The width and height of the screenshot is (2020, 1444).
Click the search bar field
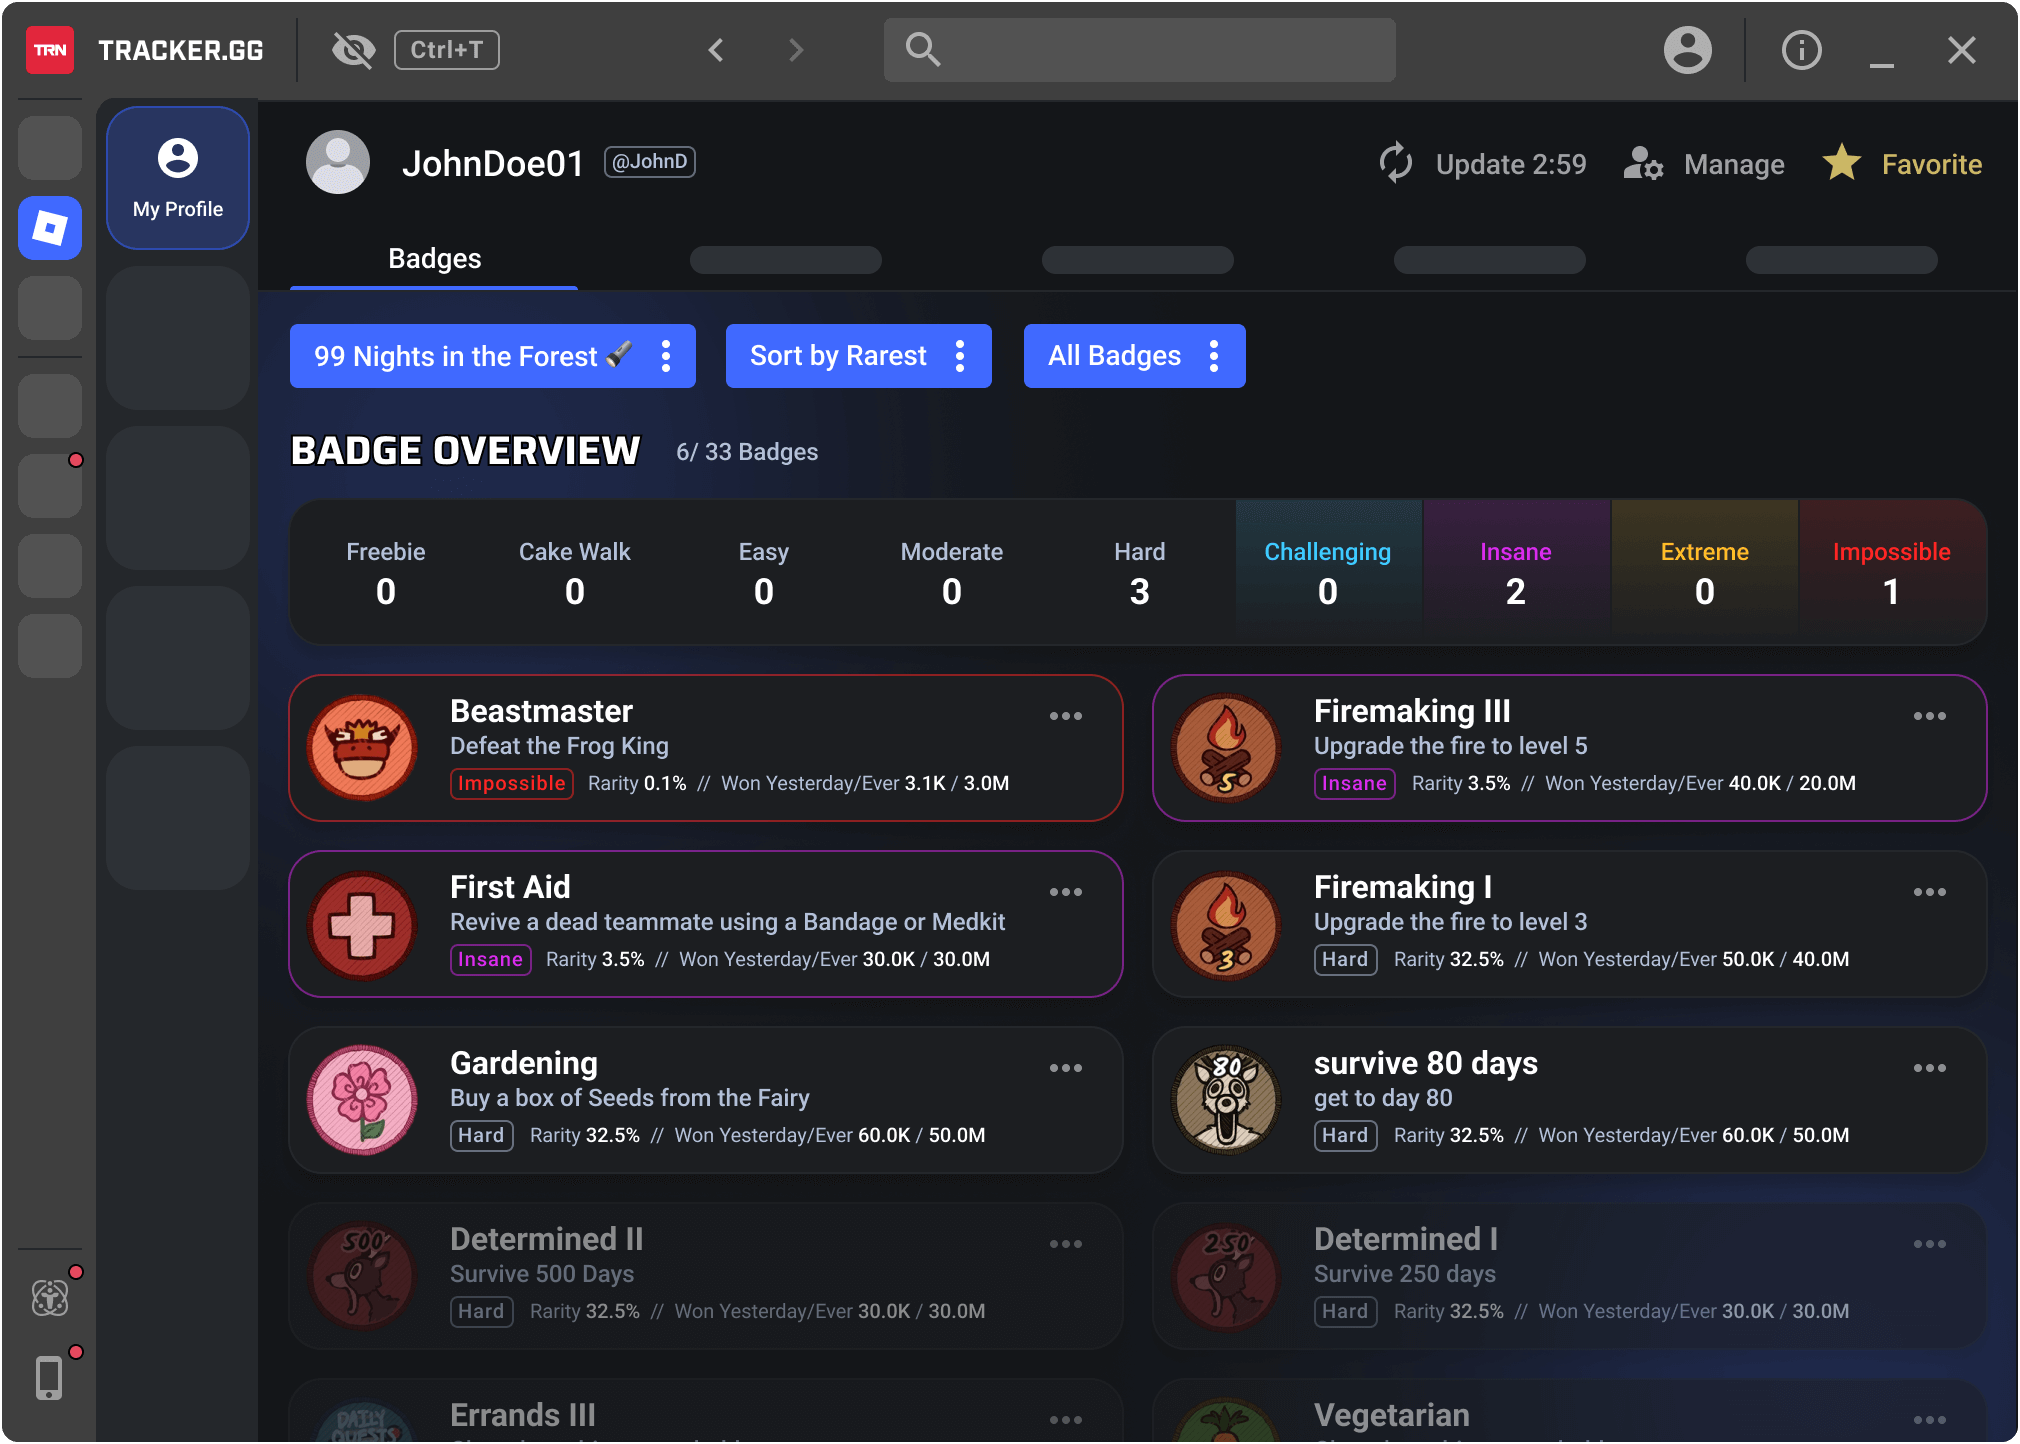coord(1140,50)
